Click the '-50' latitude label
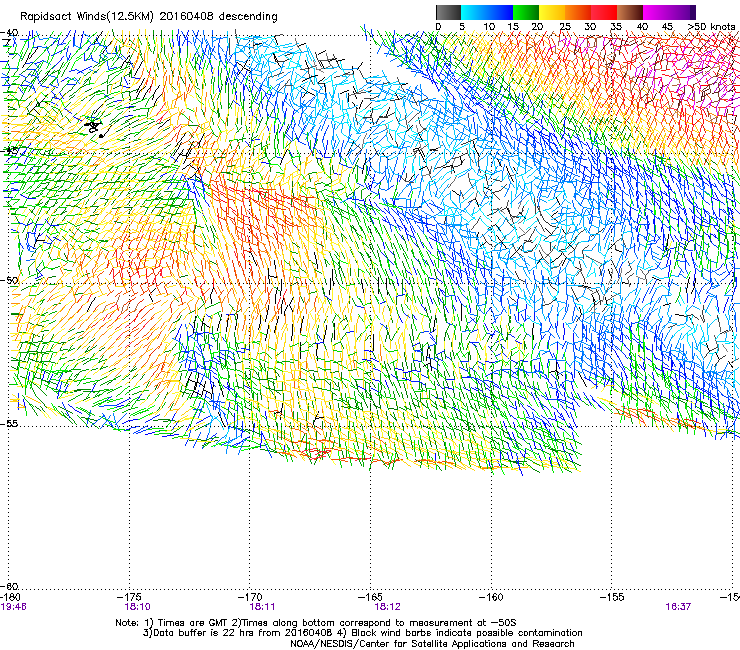Viewport: 740px width, 650px height. click(9, 280)
